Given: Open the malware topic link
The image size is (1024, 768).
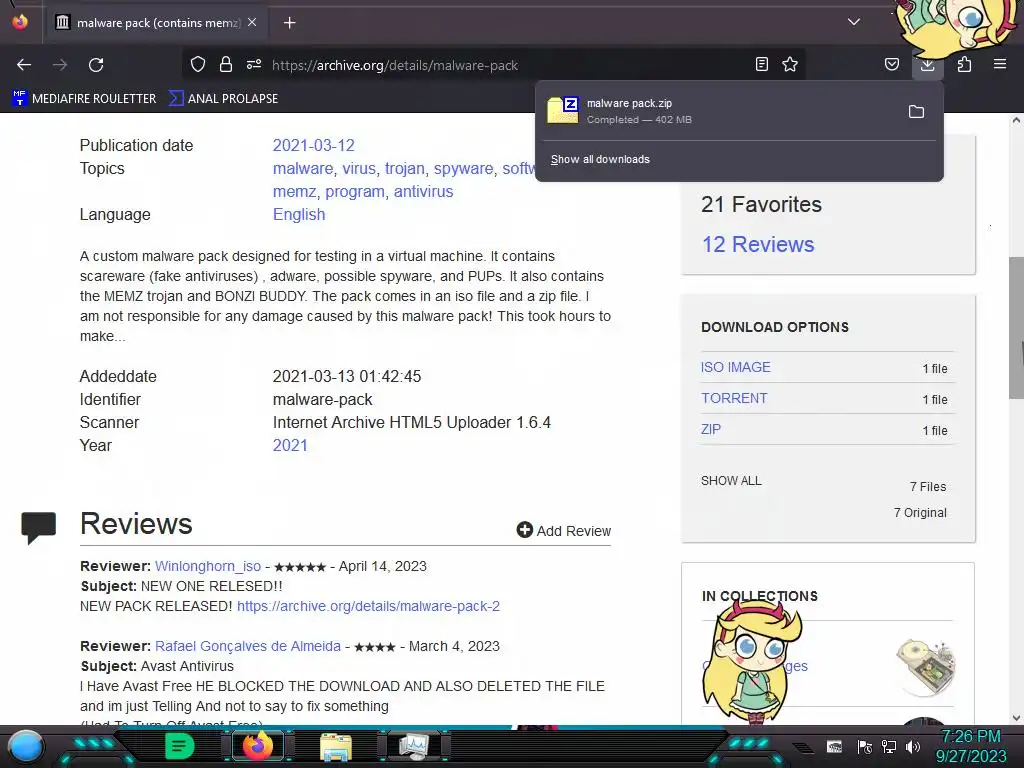Looking at the screenshot, I should click(303, 168).
